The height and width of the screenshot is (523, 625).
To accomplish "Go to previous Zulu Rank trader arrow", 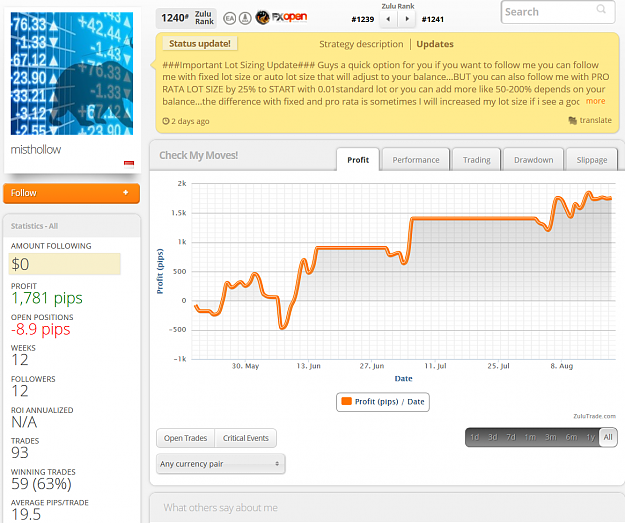I will pos(388,19).
